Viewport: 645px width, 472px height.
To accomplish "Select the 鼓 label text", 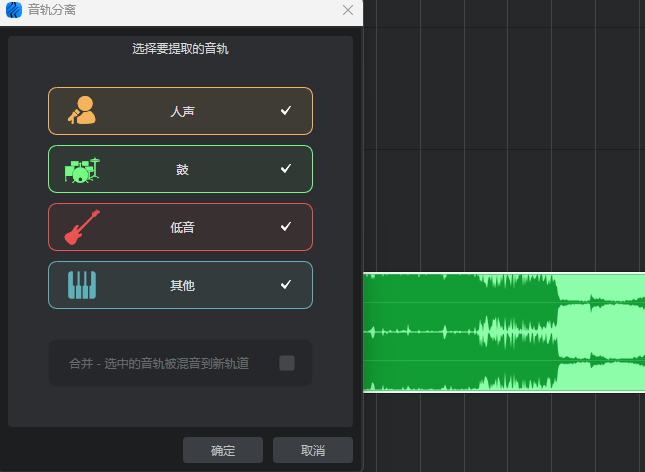I will (x=182, y=169).
